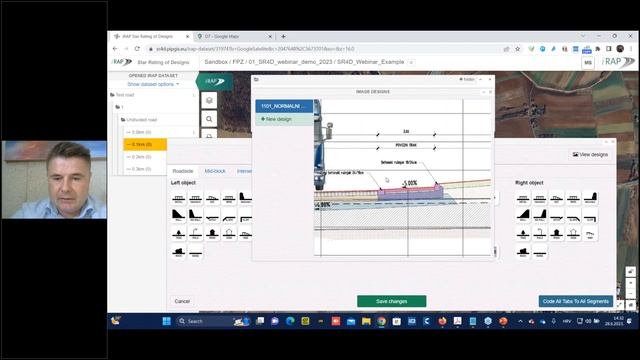Select the highlighted 0.1km segment
Screen dimensions: 640x360
click(145, 144)
